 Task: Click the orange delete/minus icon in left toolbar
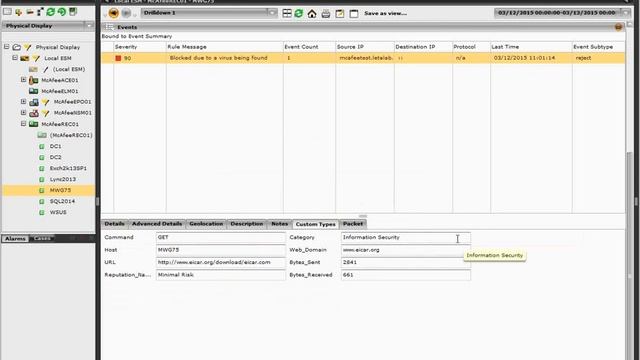[30, 12]
